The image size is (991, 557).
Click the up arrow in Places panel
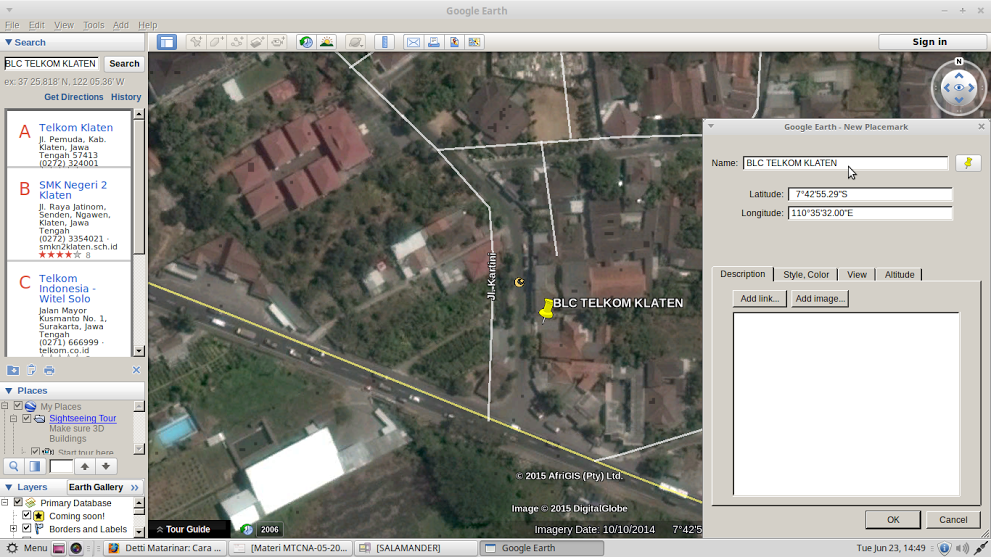85,466
